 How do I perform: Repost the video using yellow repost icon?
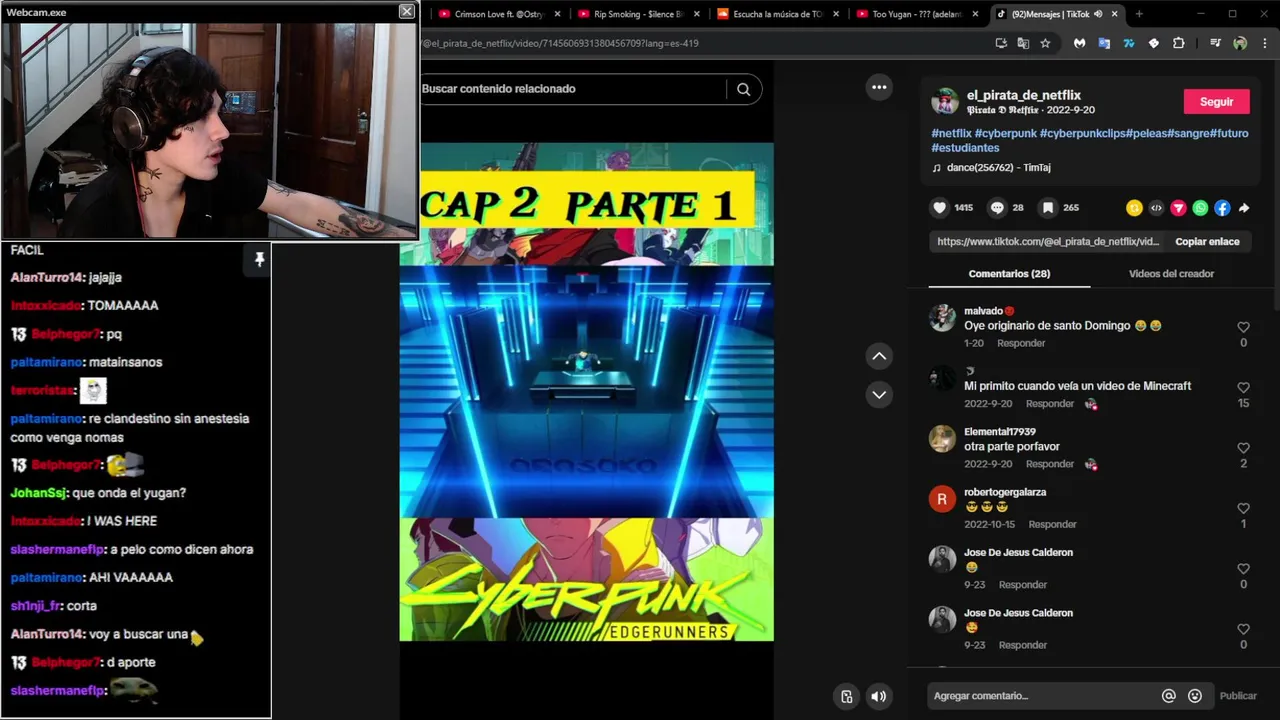coord(1134,208)
